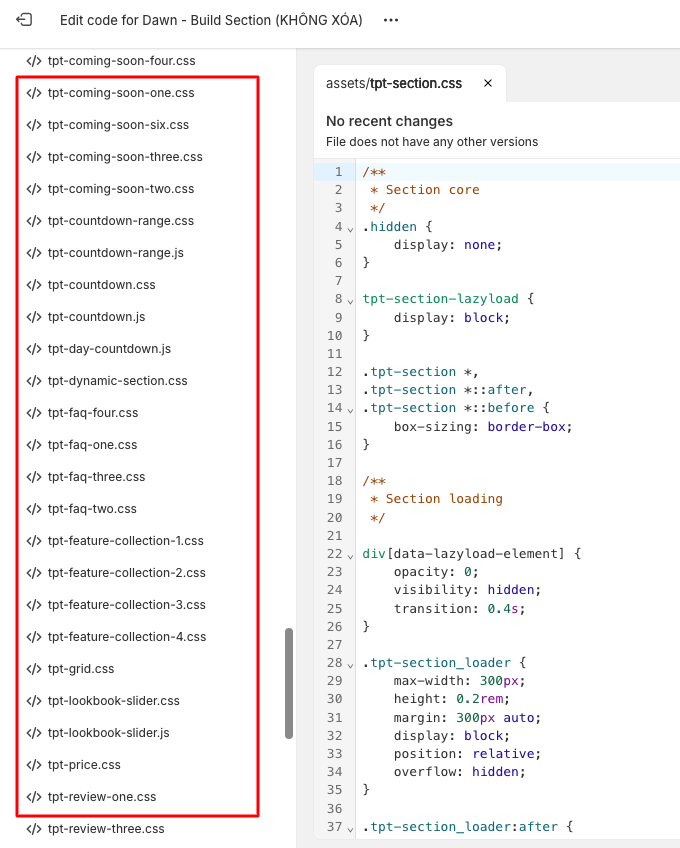This screenshot has width=680, height=848.
Task: Collapse the .tpt-section_loader:after fold arrow at line 37
Action: tap(350, 829)
